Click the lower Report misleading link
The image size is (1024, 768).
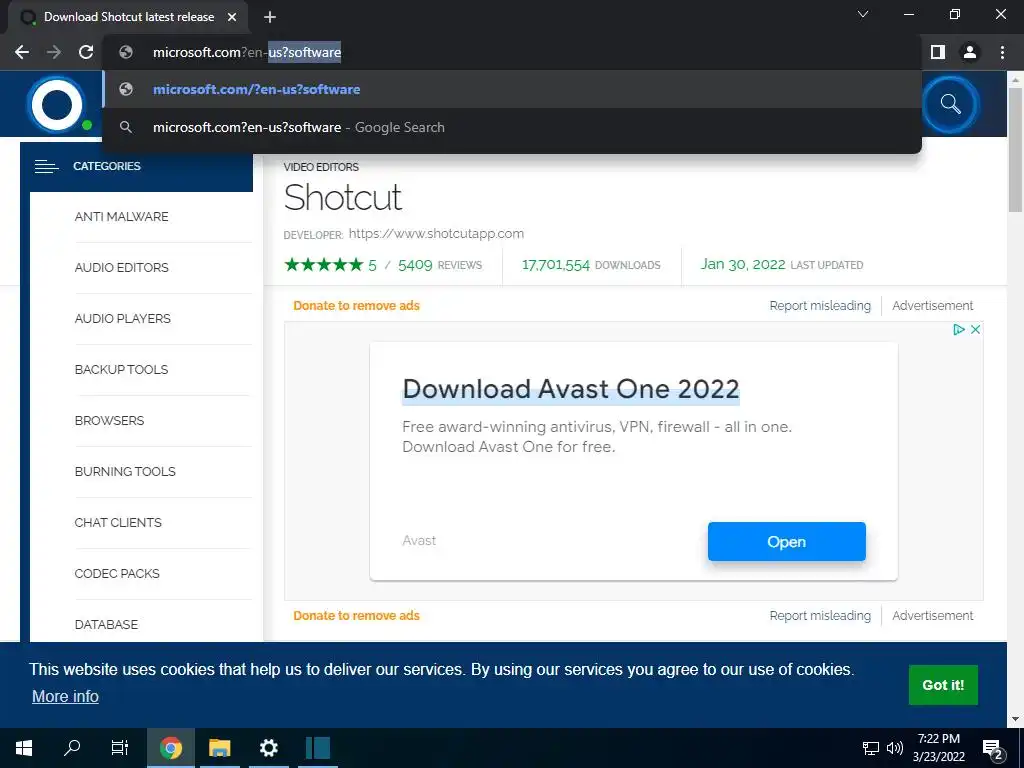click(820, 616)
